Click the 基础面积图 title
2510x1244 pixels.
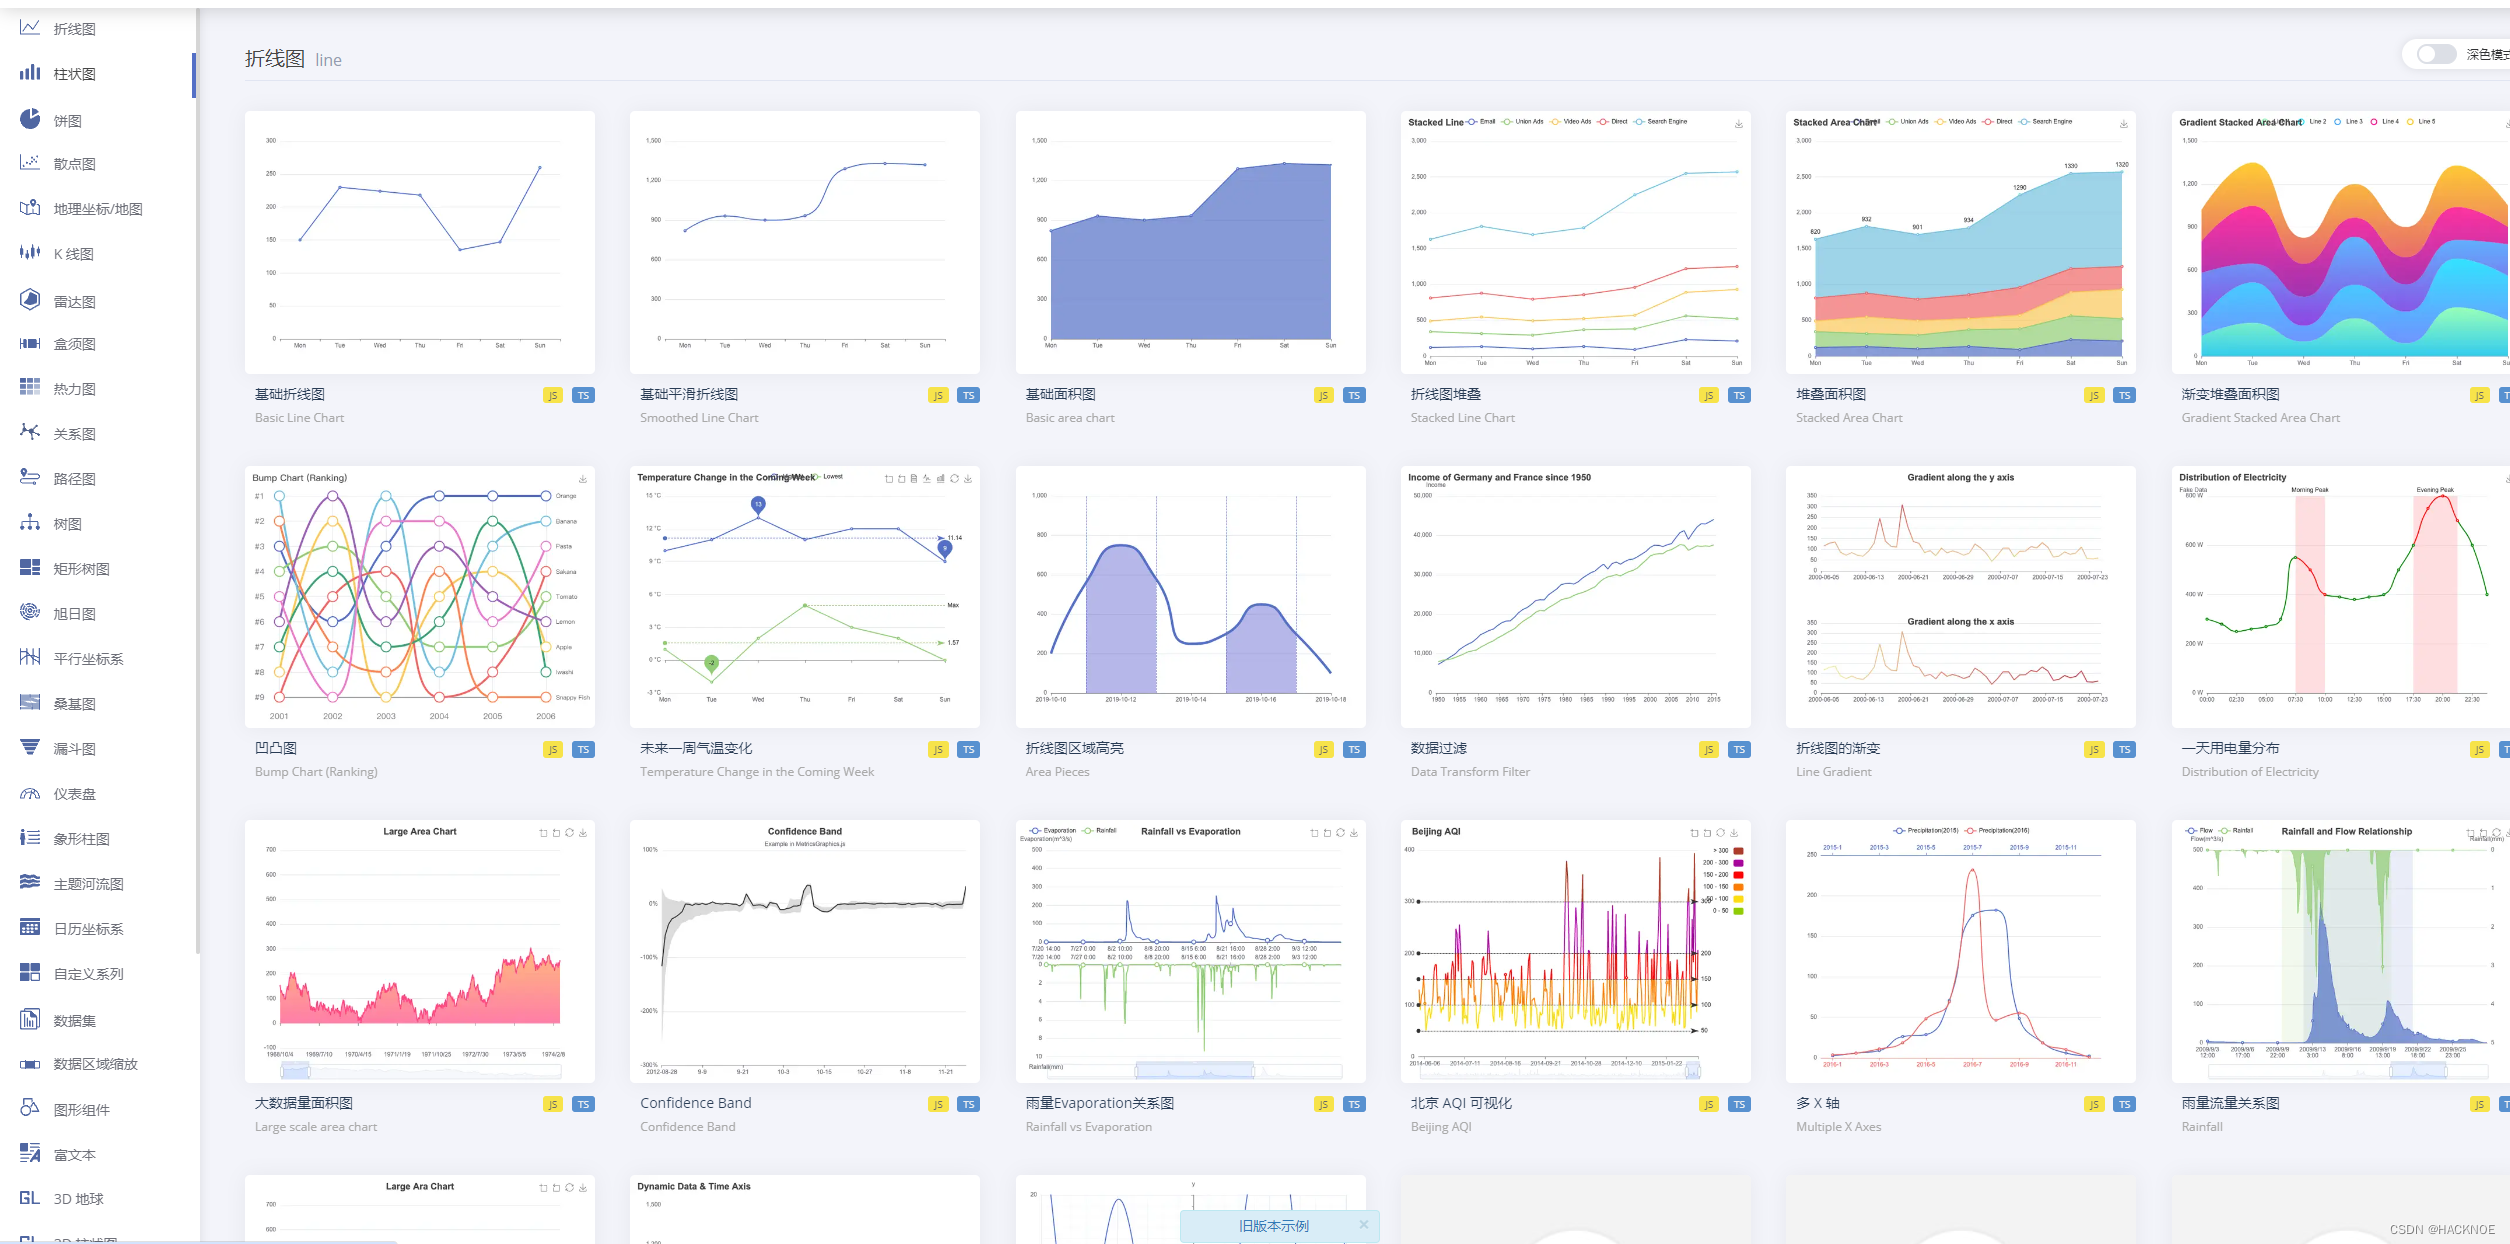click(1060, 394)
